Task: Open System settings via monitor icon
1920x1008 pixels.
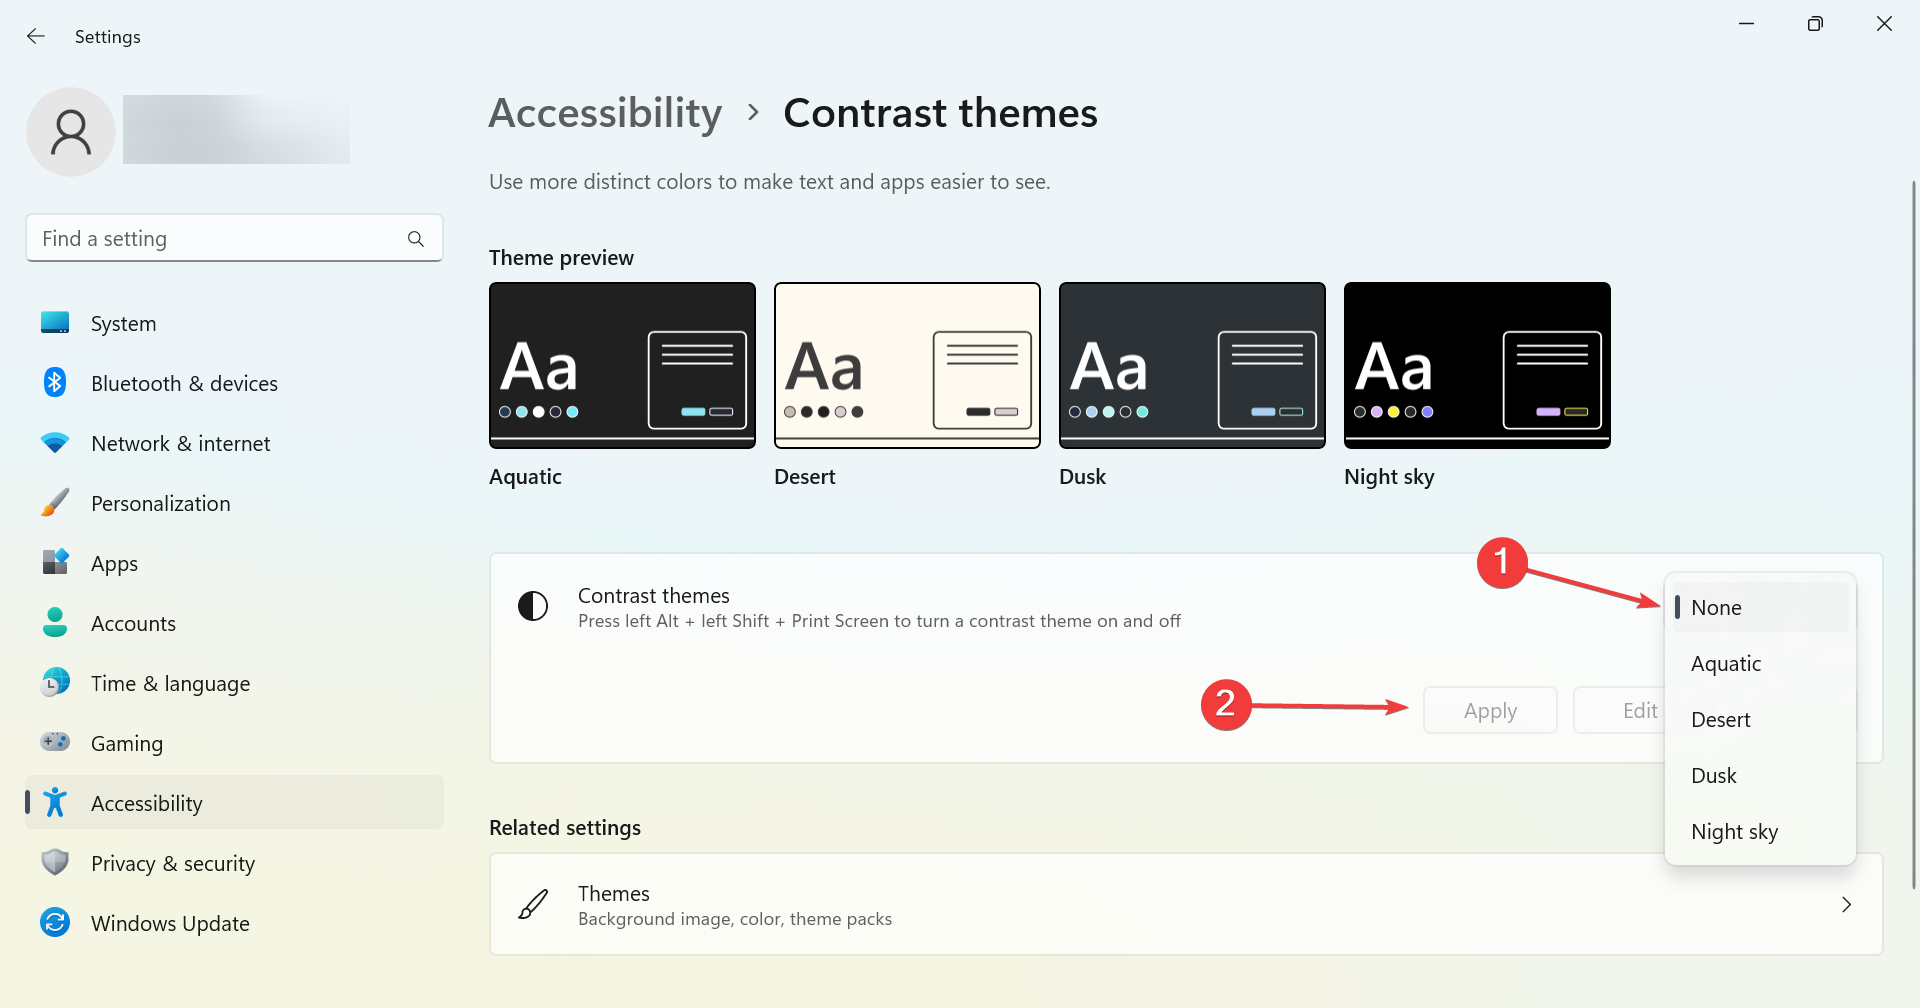Action: (55, 323)
